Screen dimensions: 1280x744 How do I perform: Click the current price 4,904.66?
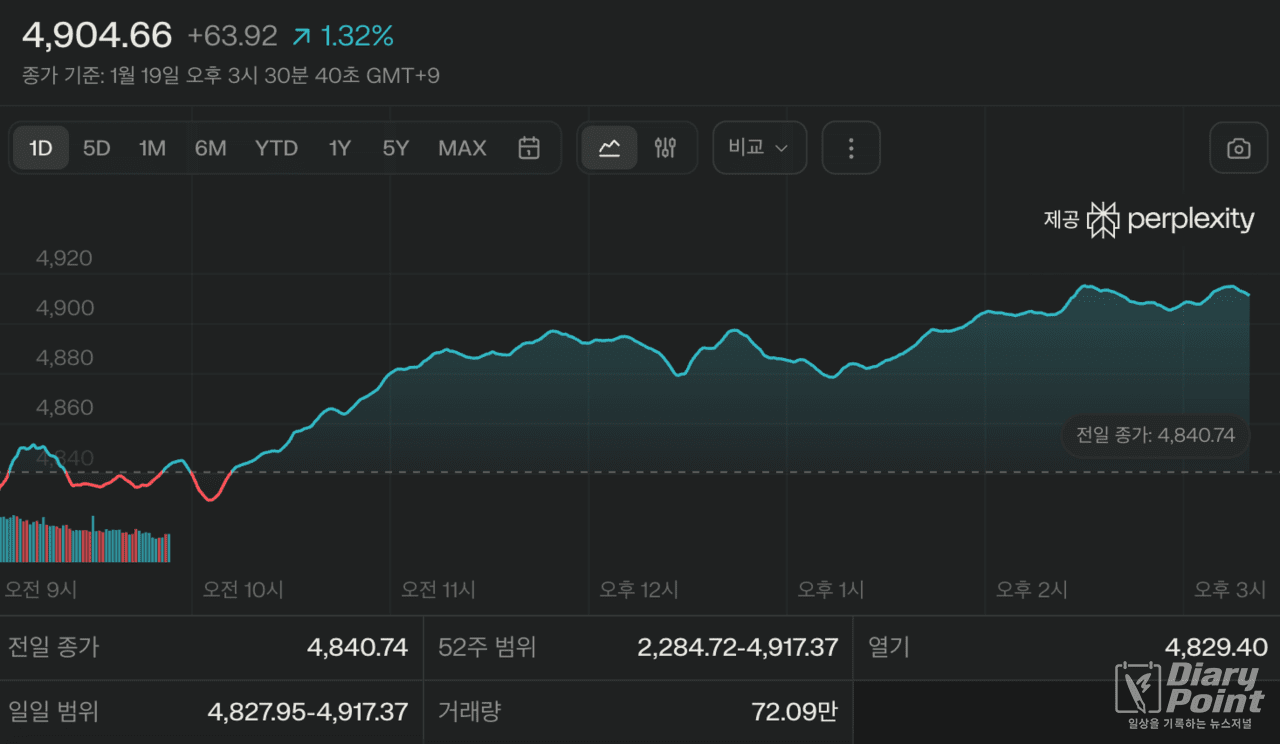coord(98,36)
